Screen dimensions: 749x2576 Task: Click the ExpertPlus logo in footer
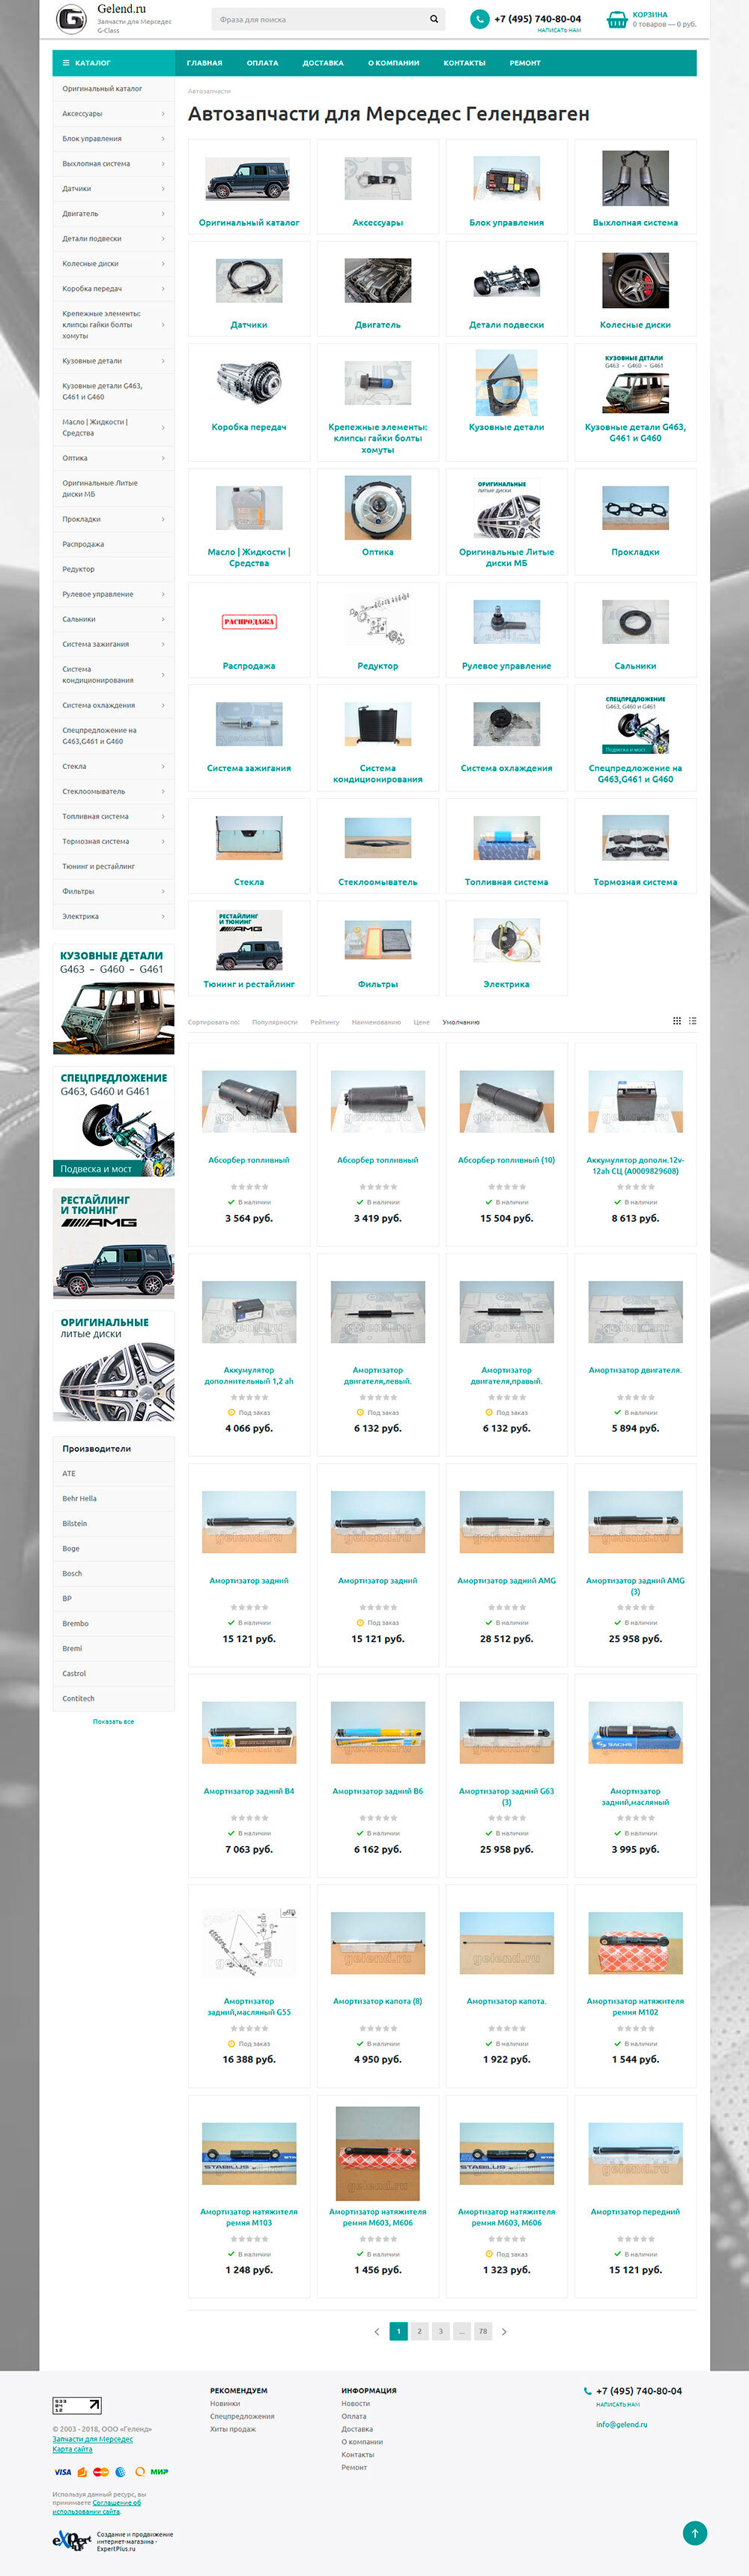click(71, 2540)
